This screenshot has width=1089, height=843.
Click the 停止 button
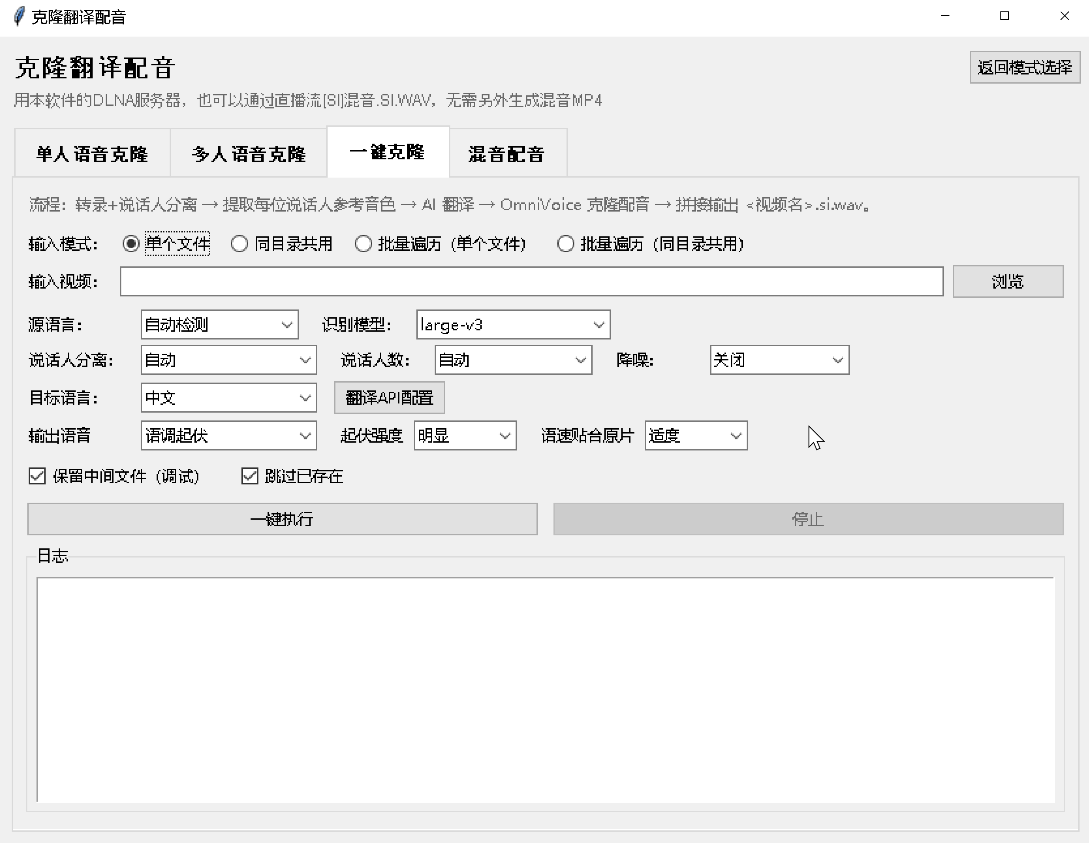808,519
